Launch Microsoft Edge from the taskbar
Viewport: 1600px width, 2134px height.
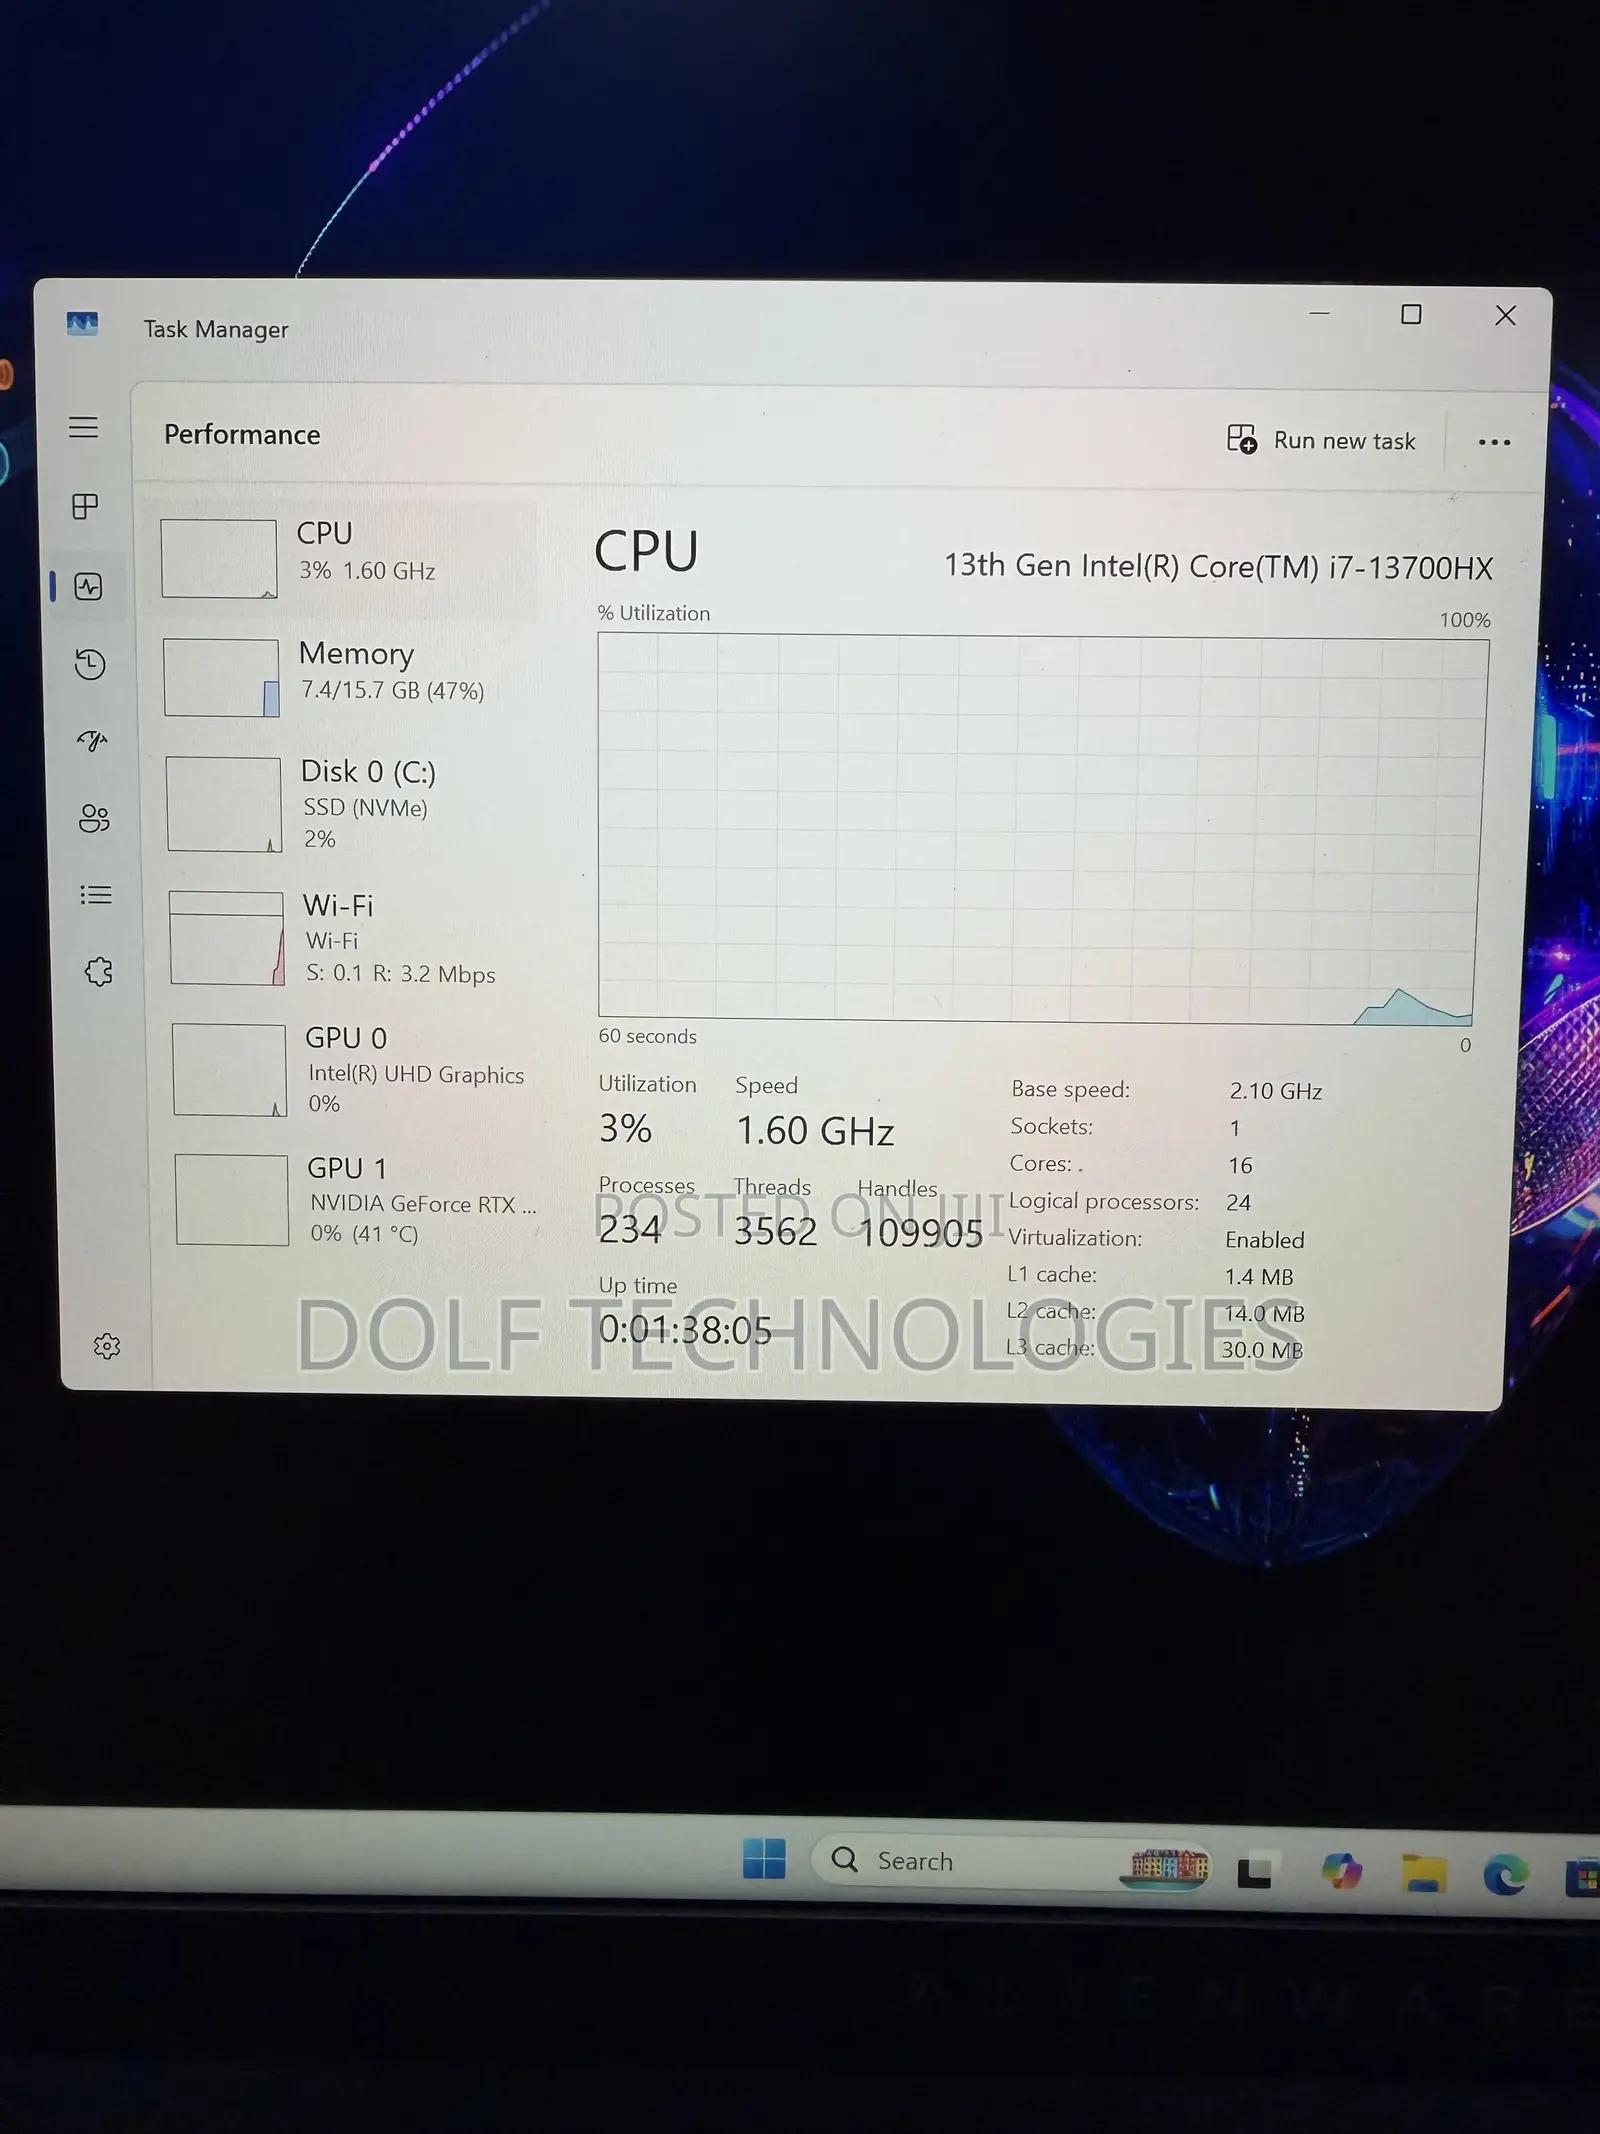pos(1505,1874)
